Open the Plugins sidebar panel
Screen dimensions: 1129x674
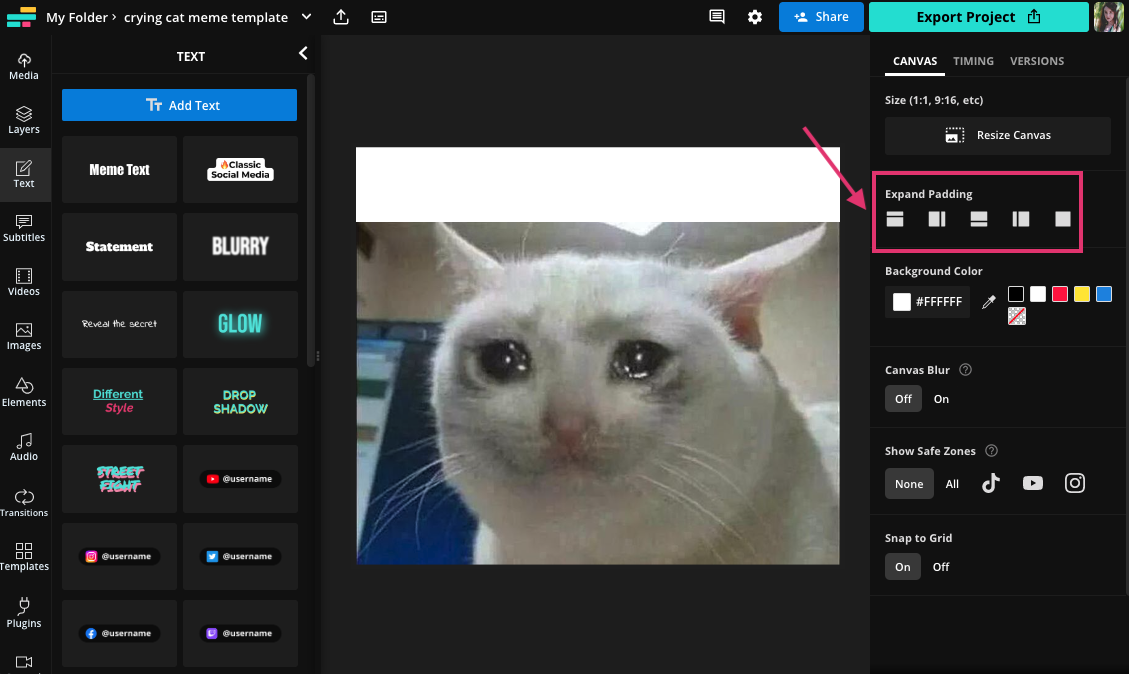(x=24, y=614)
